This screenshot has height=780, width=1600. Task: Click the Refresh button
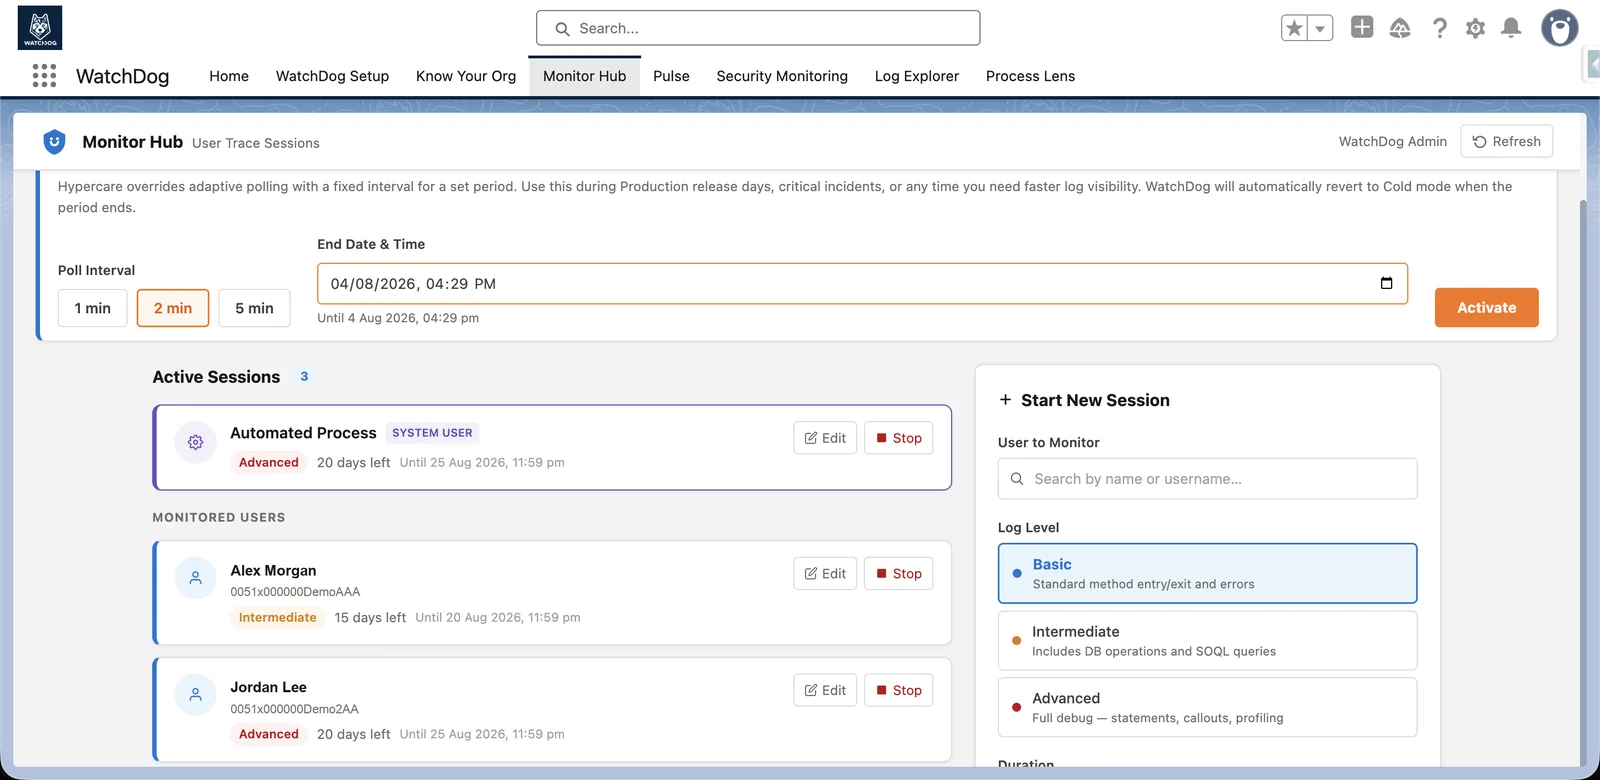pos(1507,141)
